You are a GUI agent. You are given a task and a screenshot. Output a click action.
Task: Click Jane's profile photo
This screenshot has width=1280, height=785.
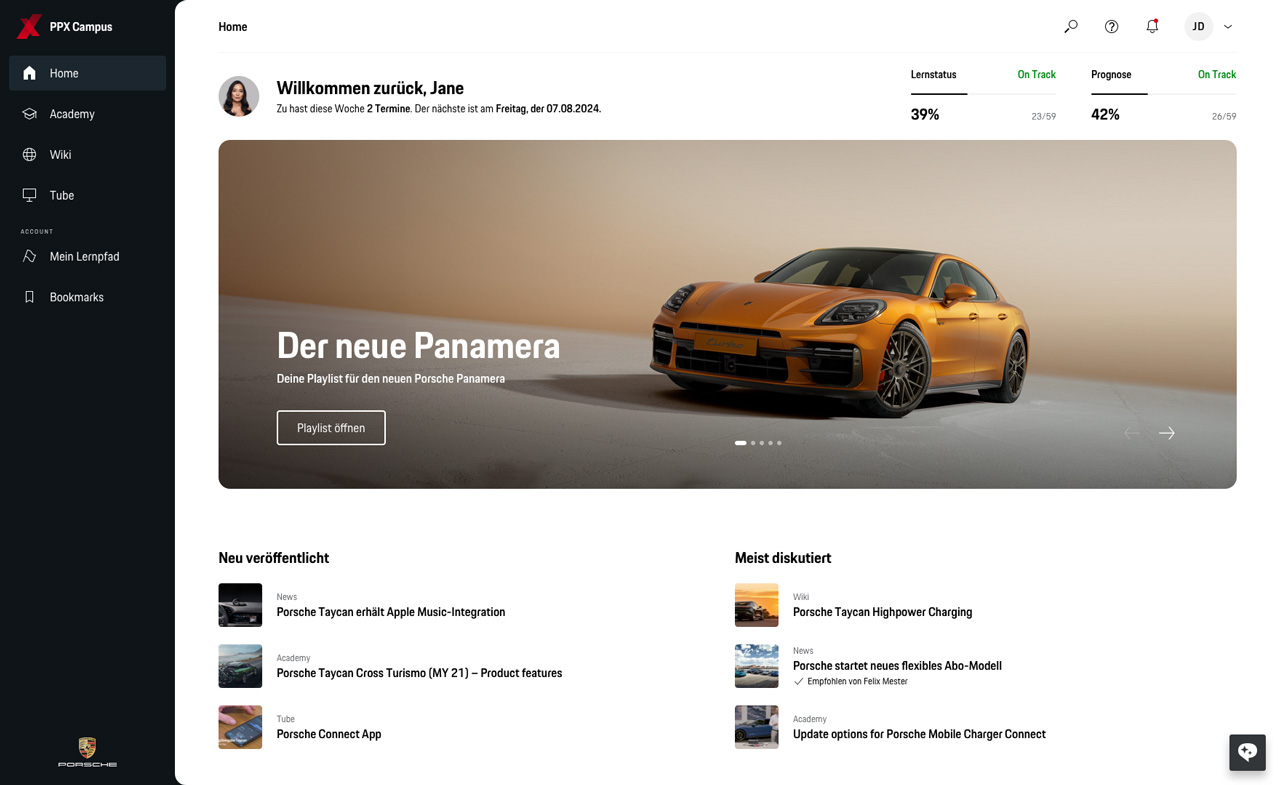click(239, 96)
